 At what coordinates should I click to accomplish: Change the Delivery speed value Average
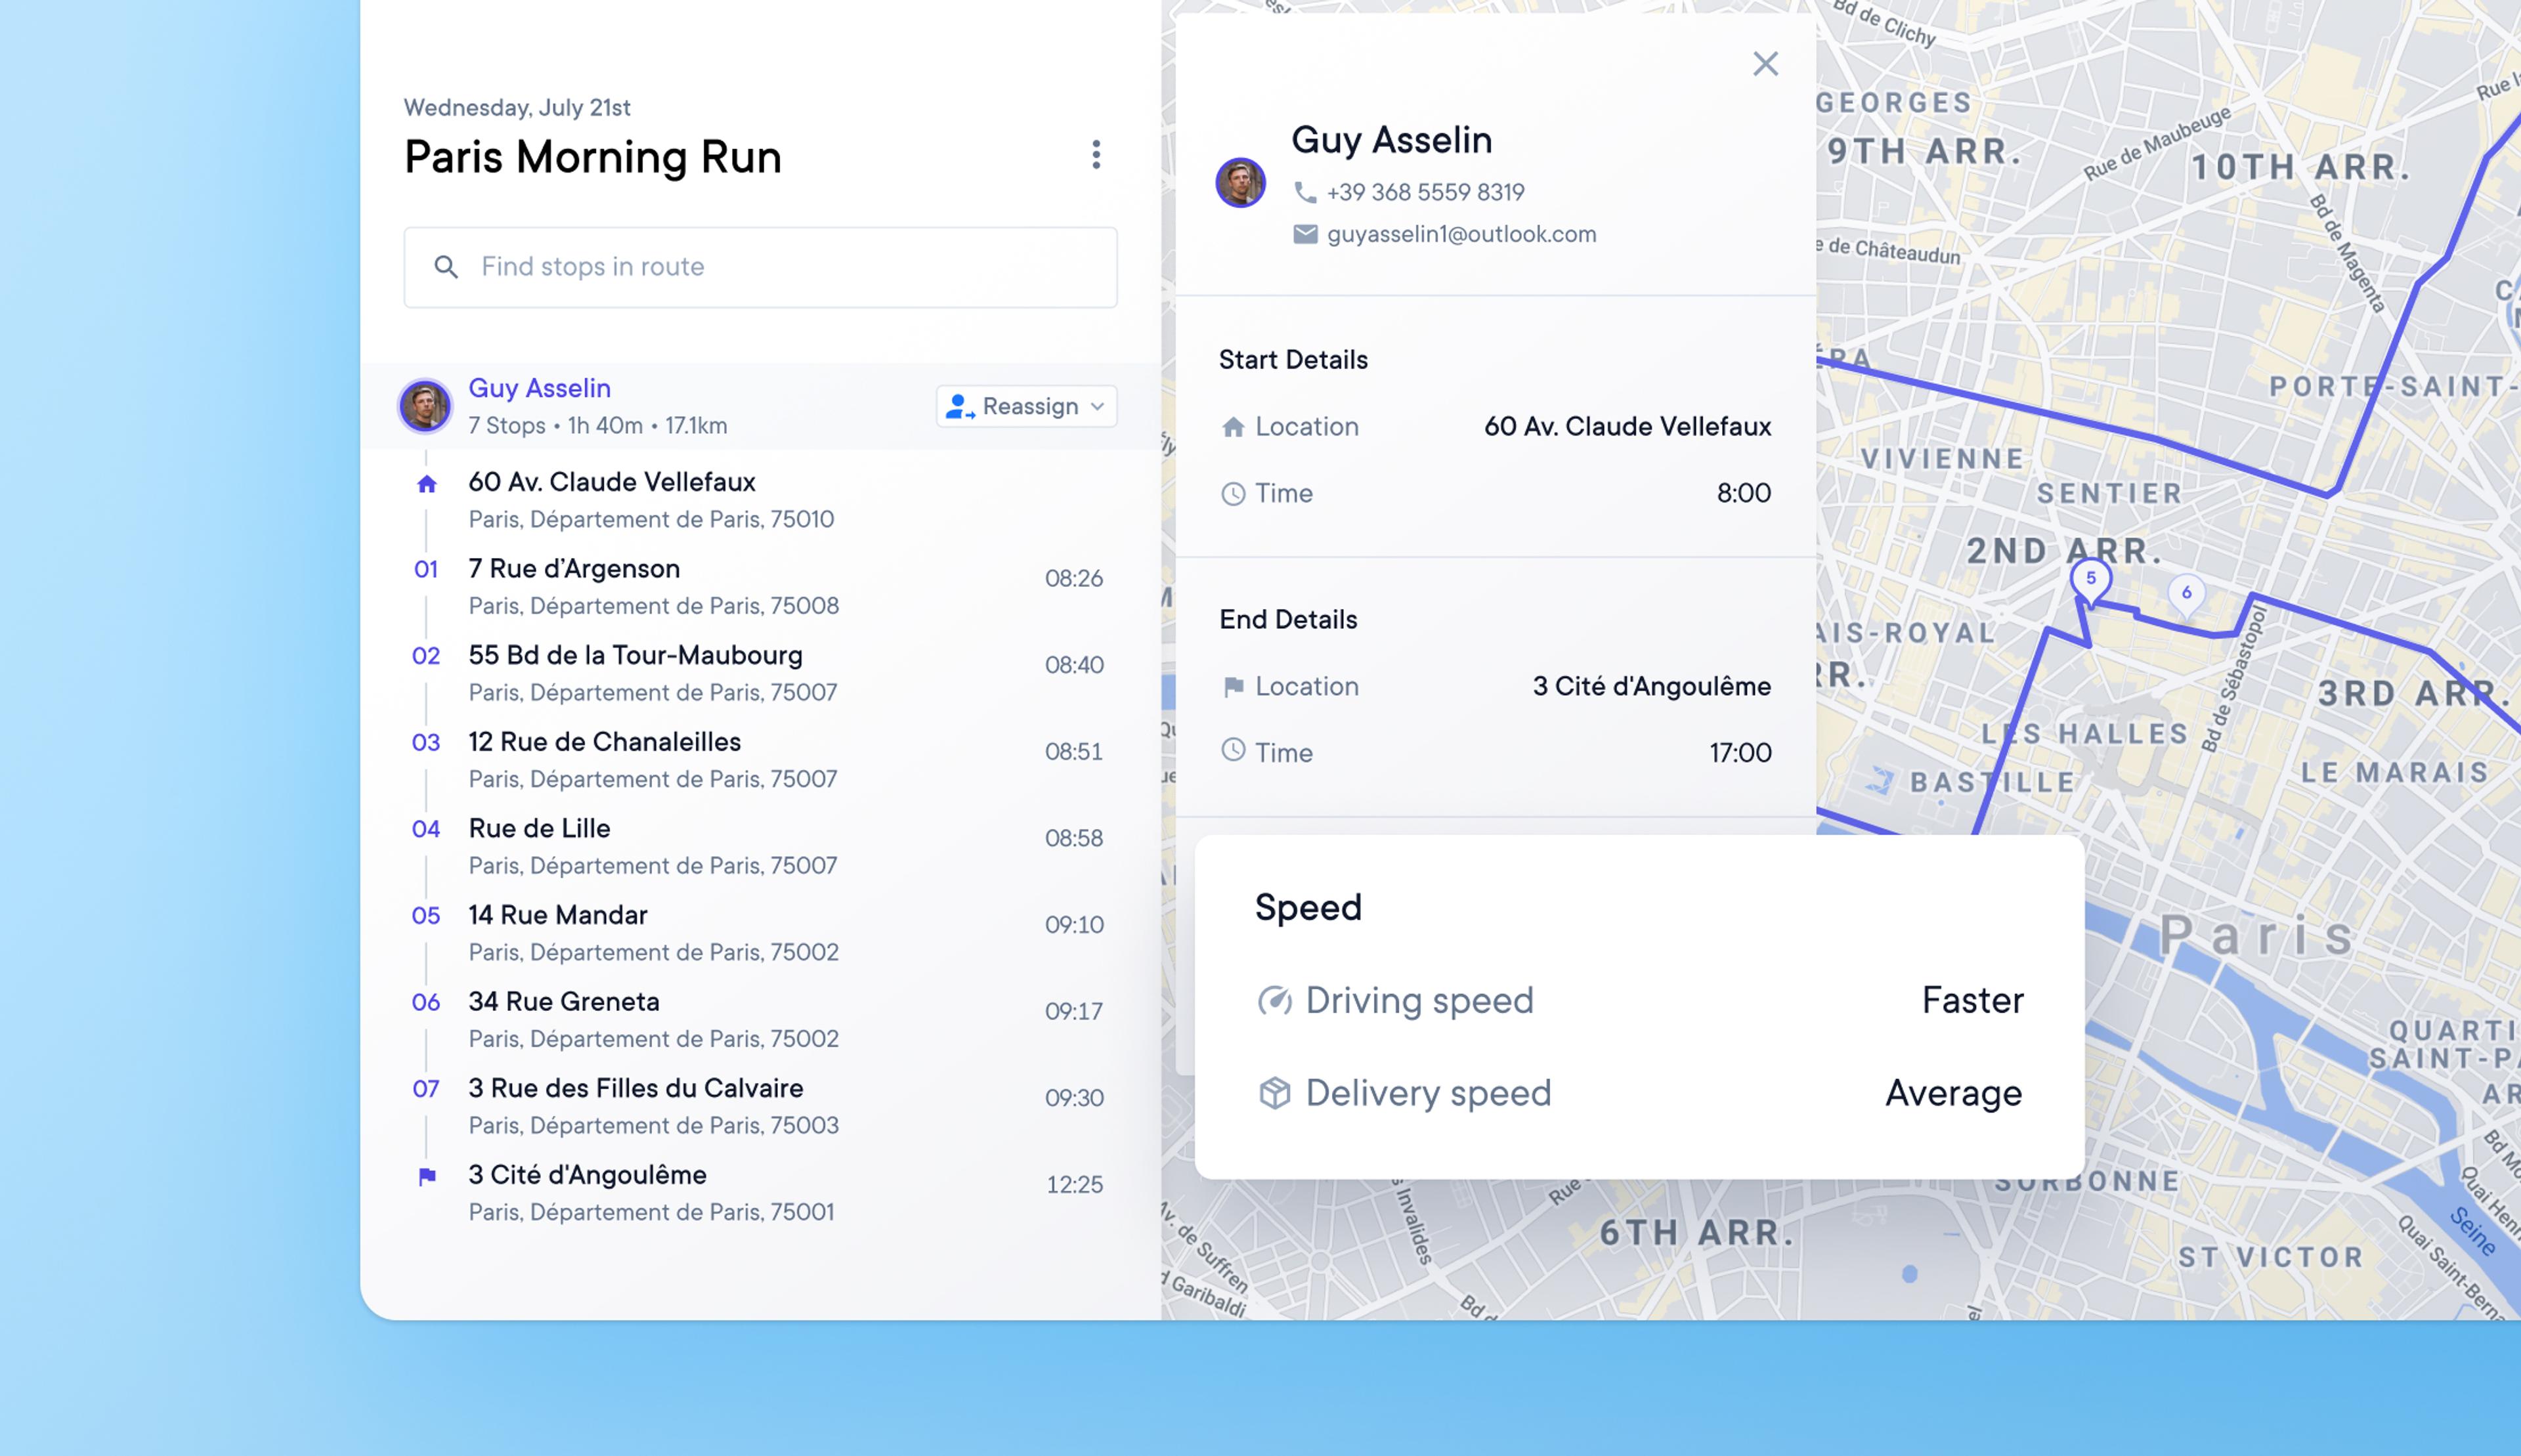pos(1953,1093)
